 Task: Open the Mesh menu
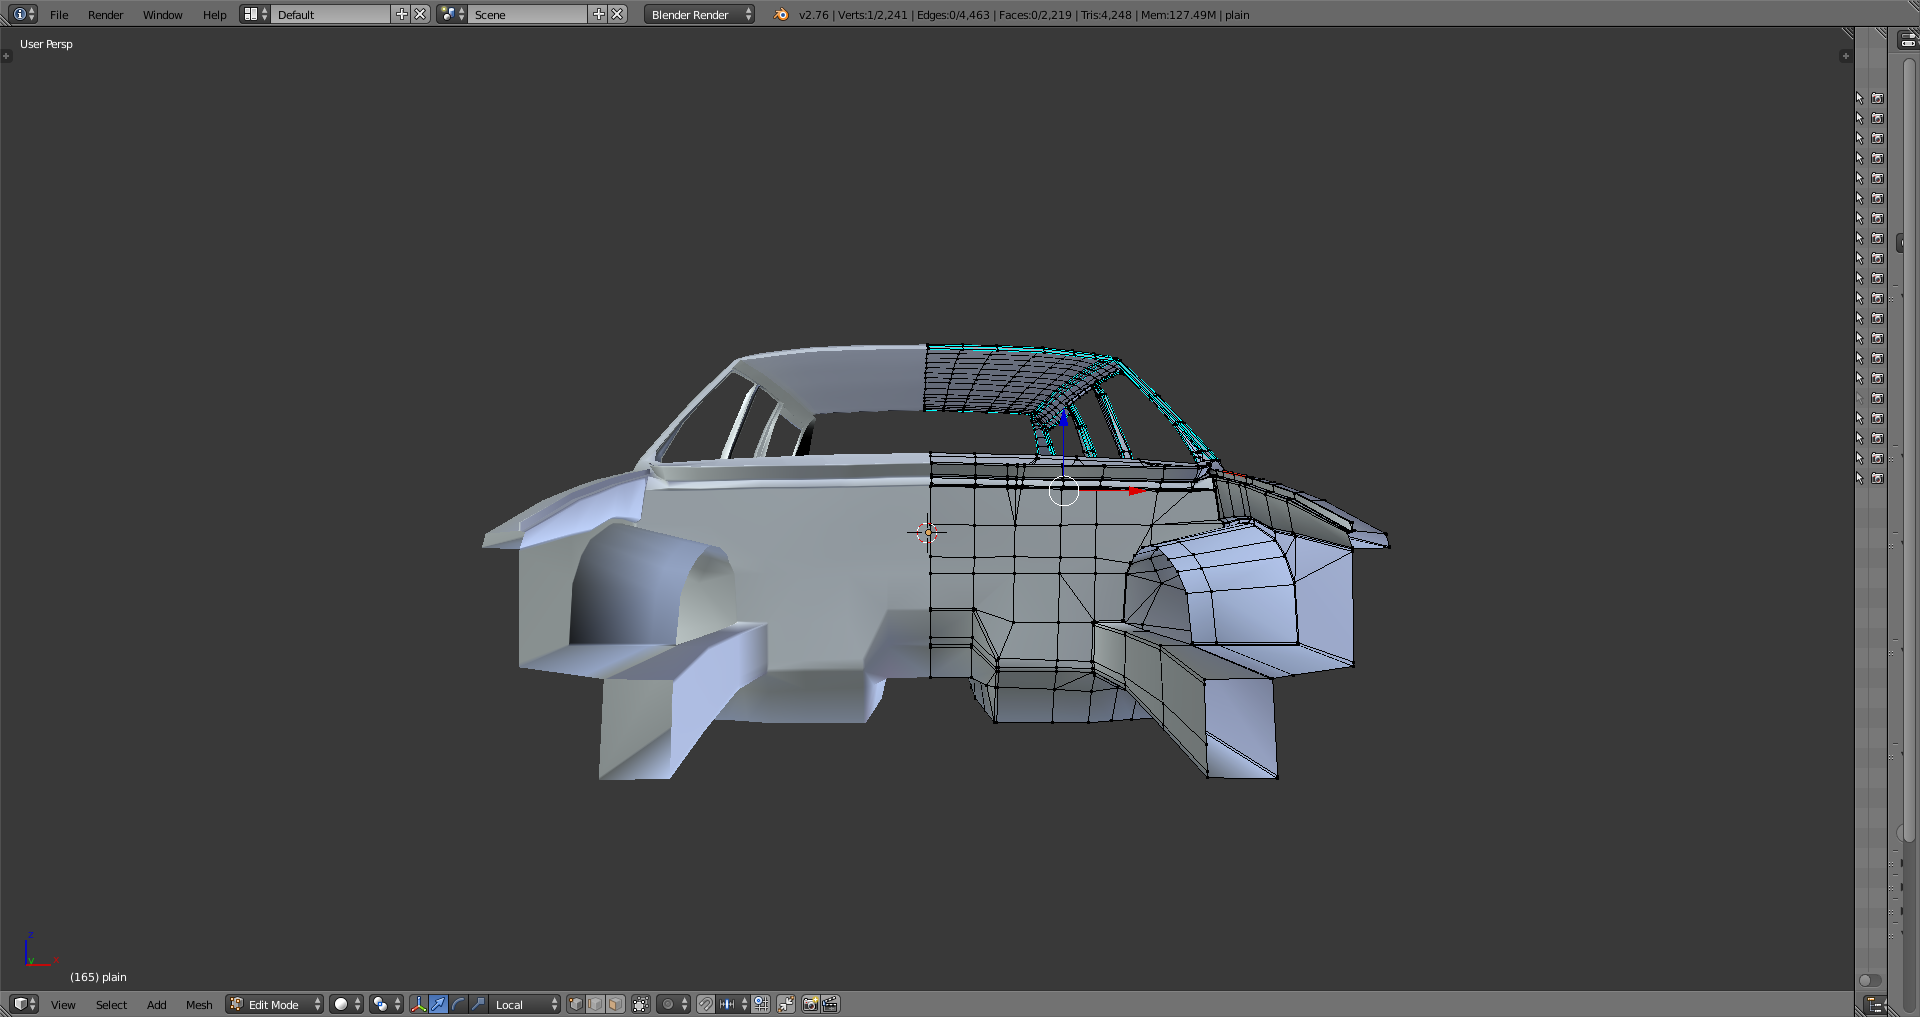[x=199, y=1004]
